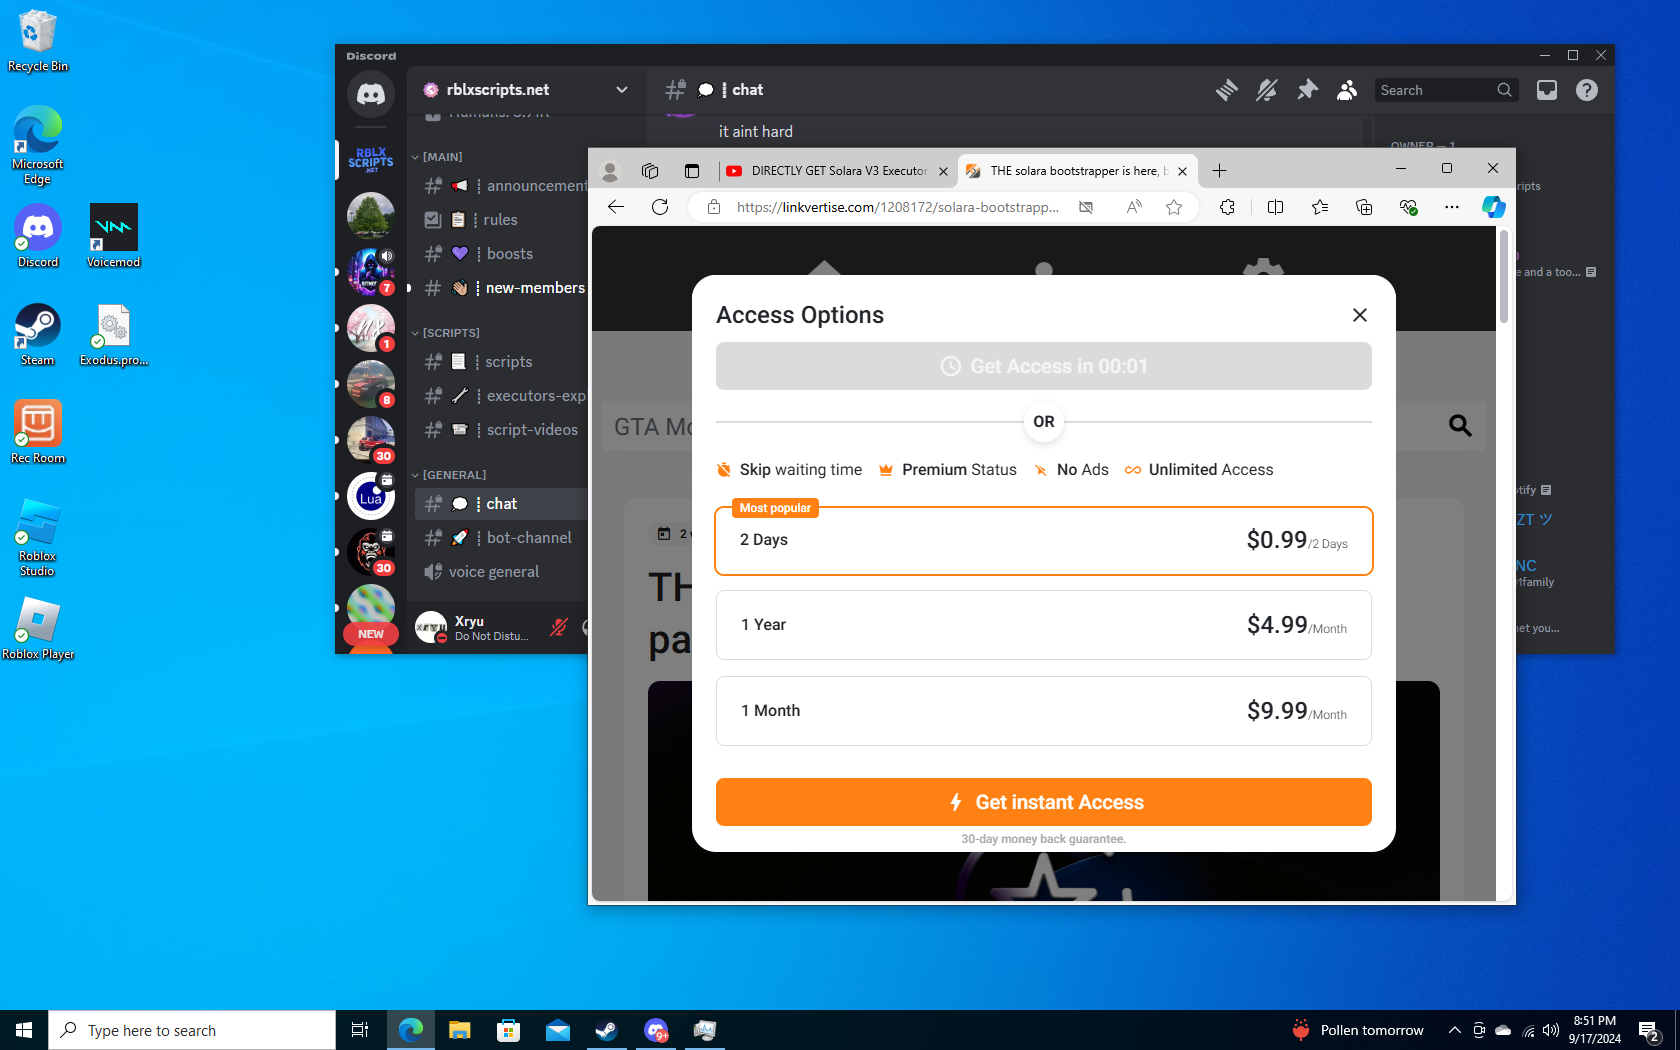Open Discord direct messages home icon

tap(371, 94)
